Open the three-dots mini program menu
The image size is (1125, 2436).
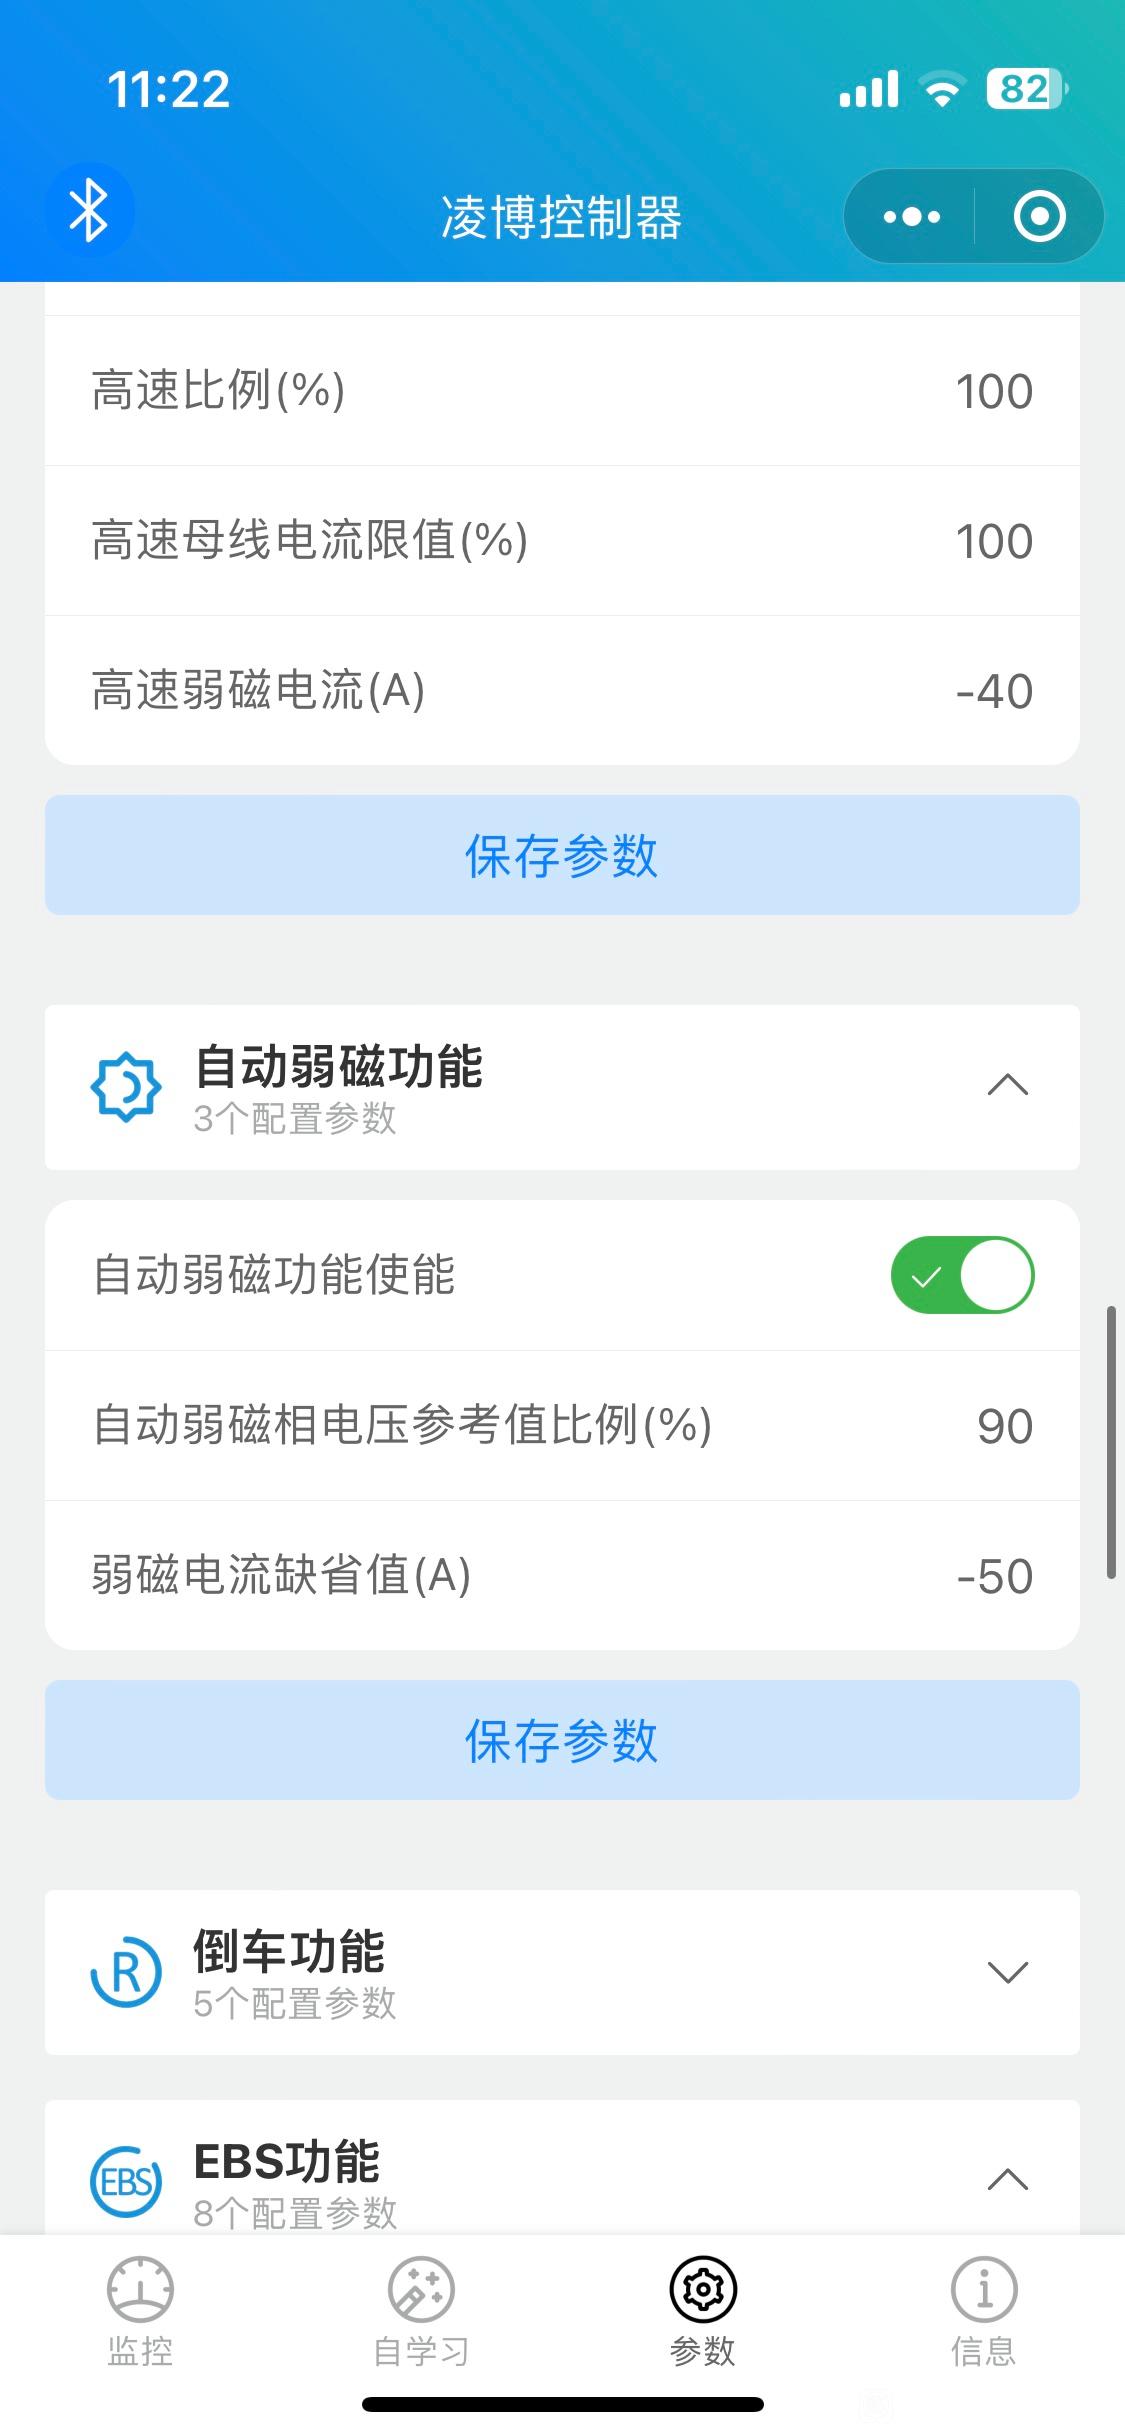(912, 217)
